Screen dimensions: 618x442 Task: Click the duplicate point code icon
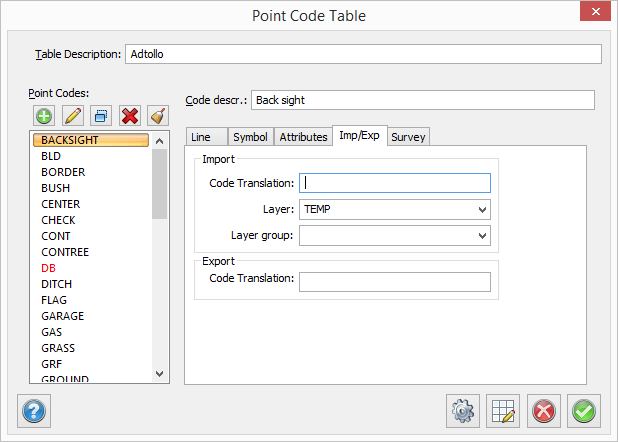click(100, 115)
